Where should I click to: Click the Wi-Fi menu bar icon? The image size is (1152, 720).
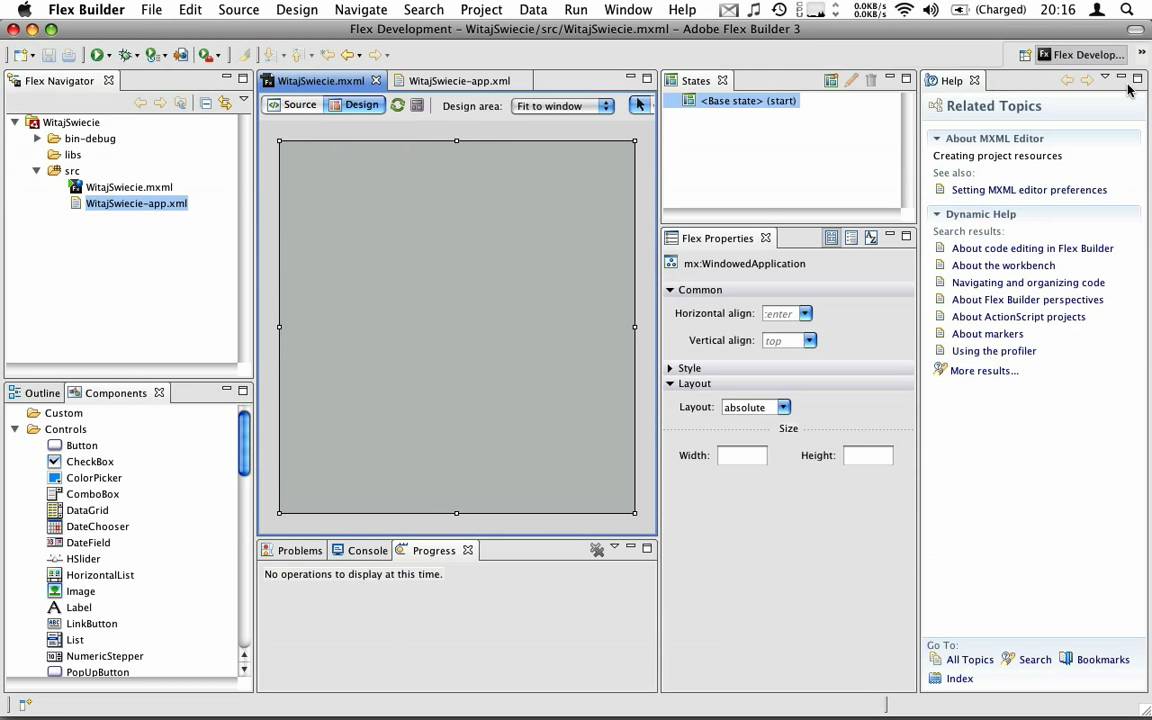904,10
